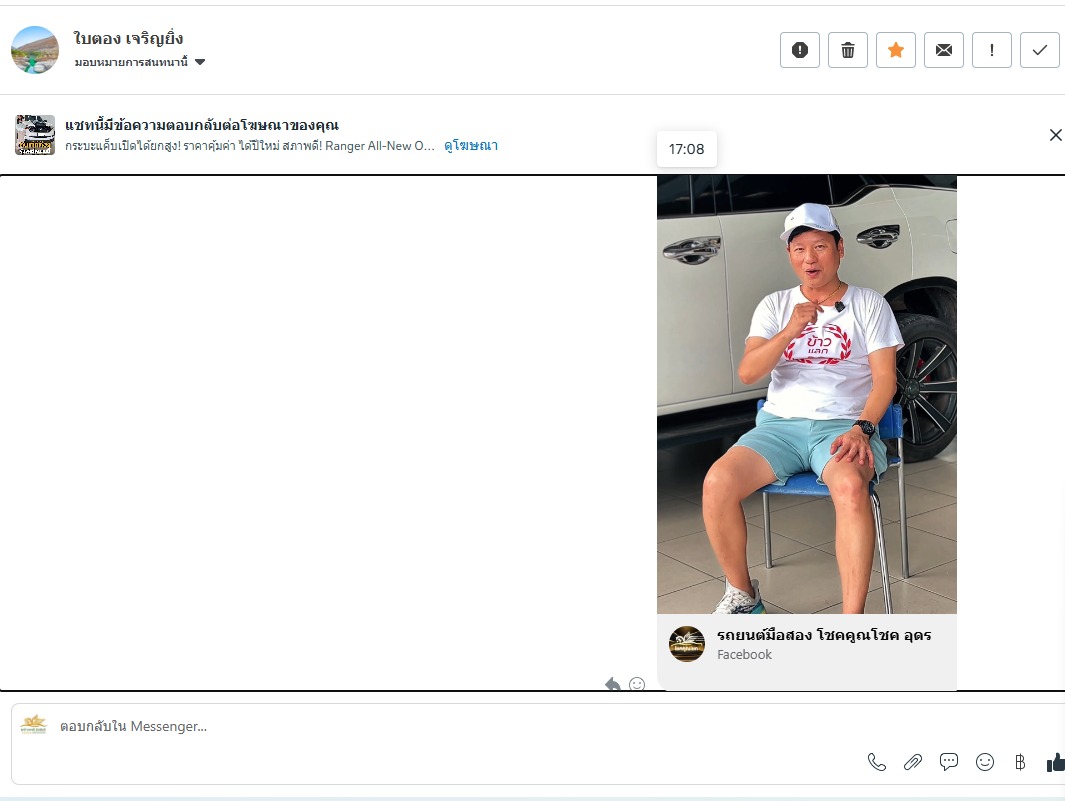Image resolution: width=1065 pixels, height=801 pixels.
Task: React to the message with smiley
Action: pyautogui.click(x=637, y=683)
